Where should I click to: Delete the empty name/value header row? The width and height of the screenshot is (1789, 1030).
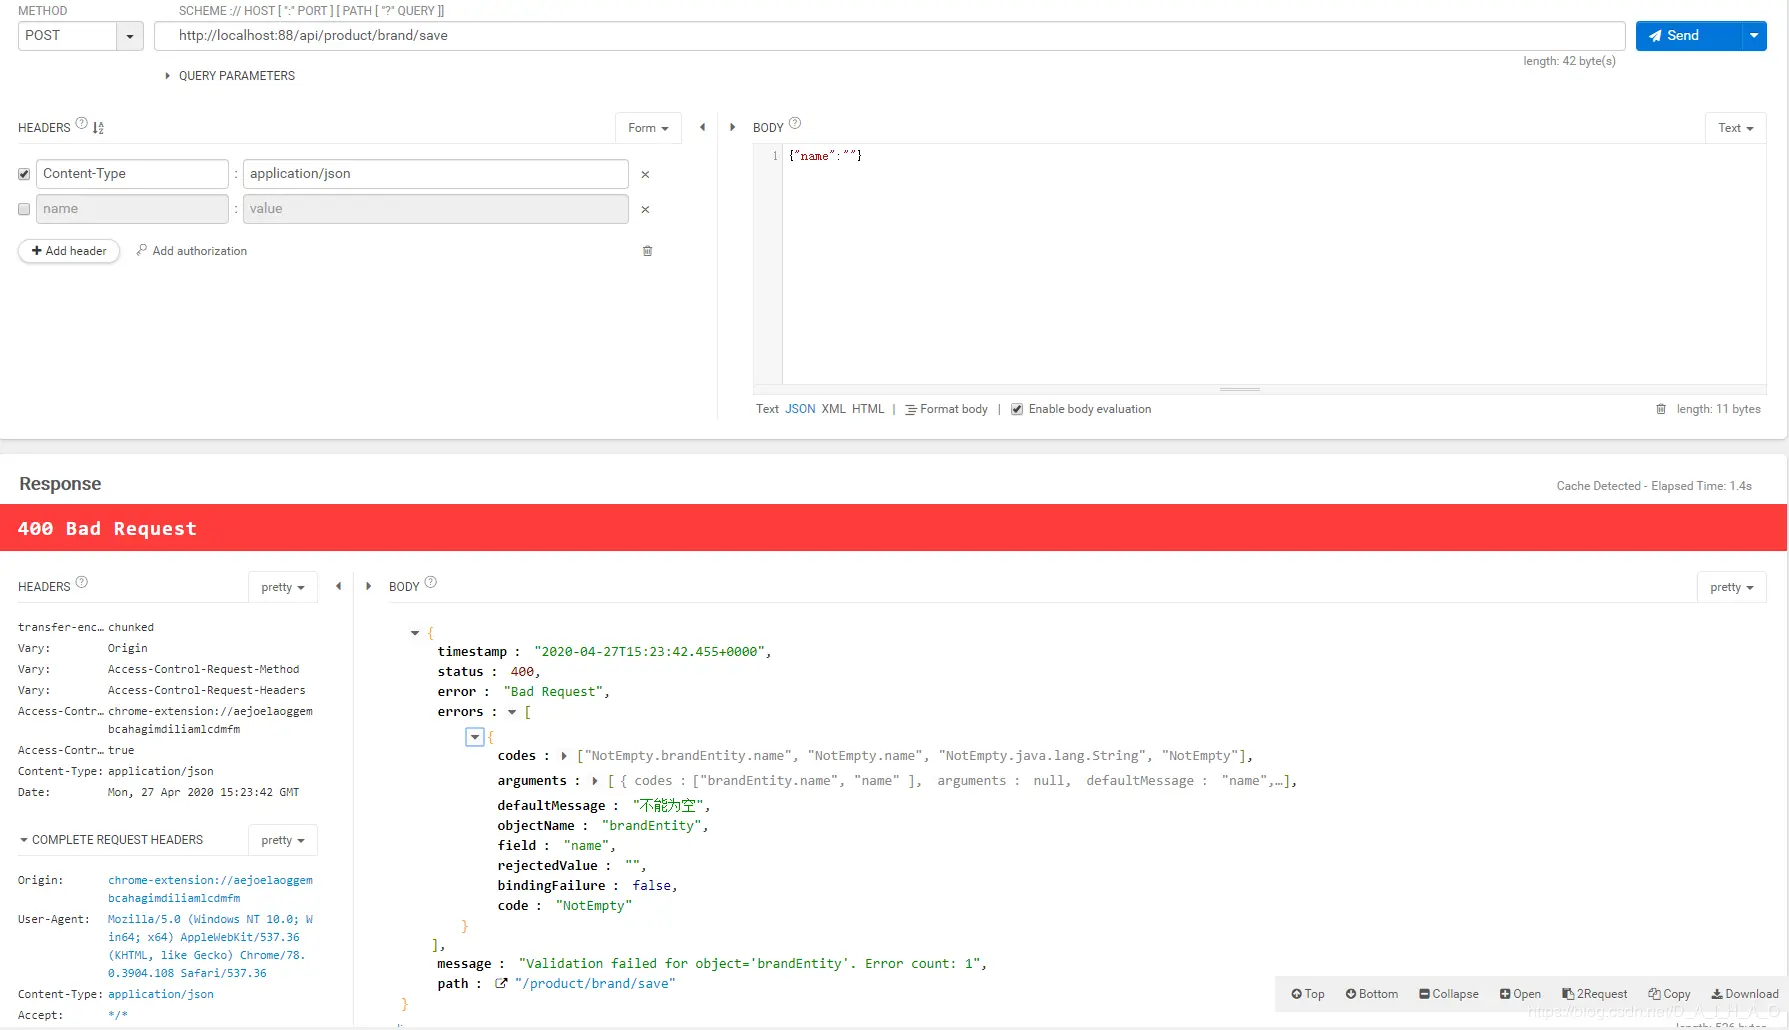point(645,210)
